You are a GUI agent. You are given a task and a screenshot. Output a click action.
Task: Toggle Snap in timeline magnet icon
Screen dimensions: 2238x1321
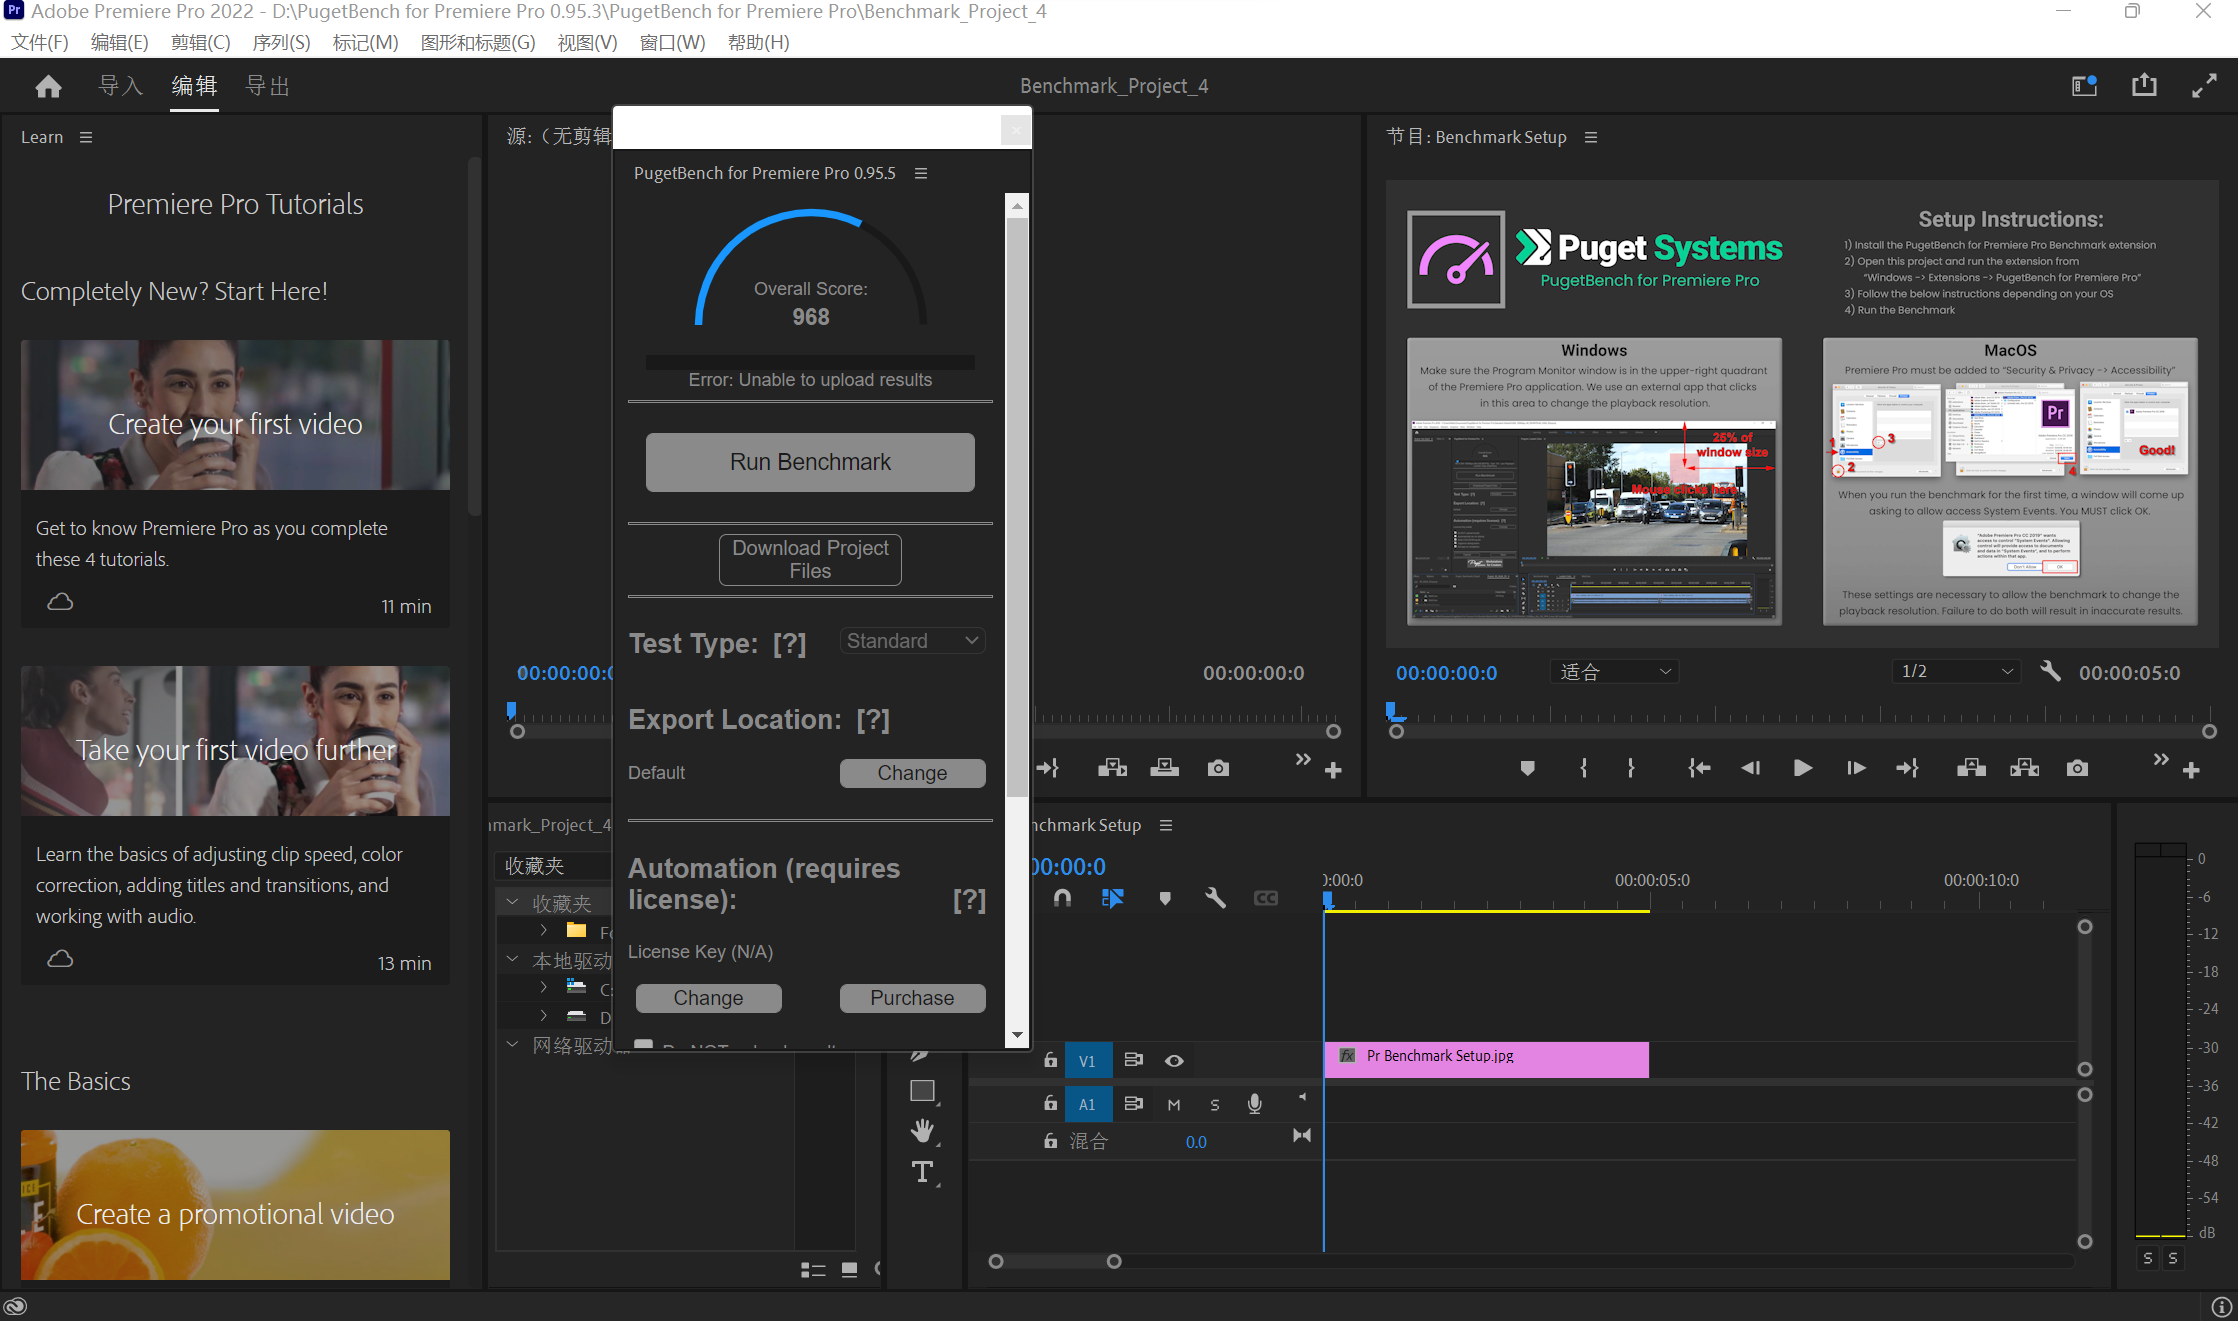coord(1062,898)
